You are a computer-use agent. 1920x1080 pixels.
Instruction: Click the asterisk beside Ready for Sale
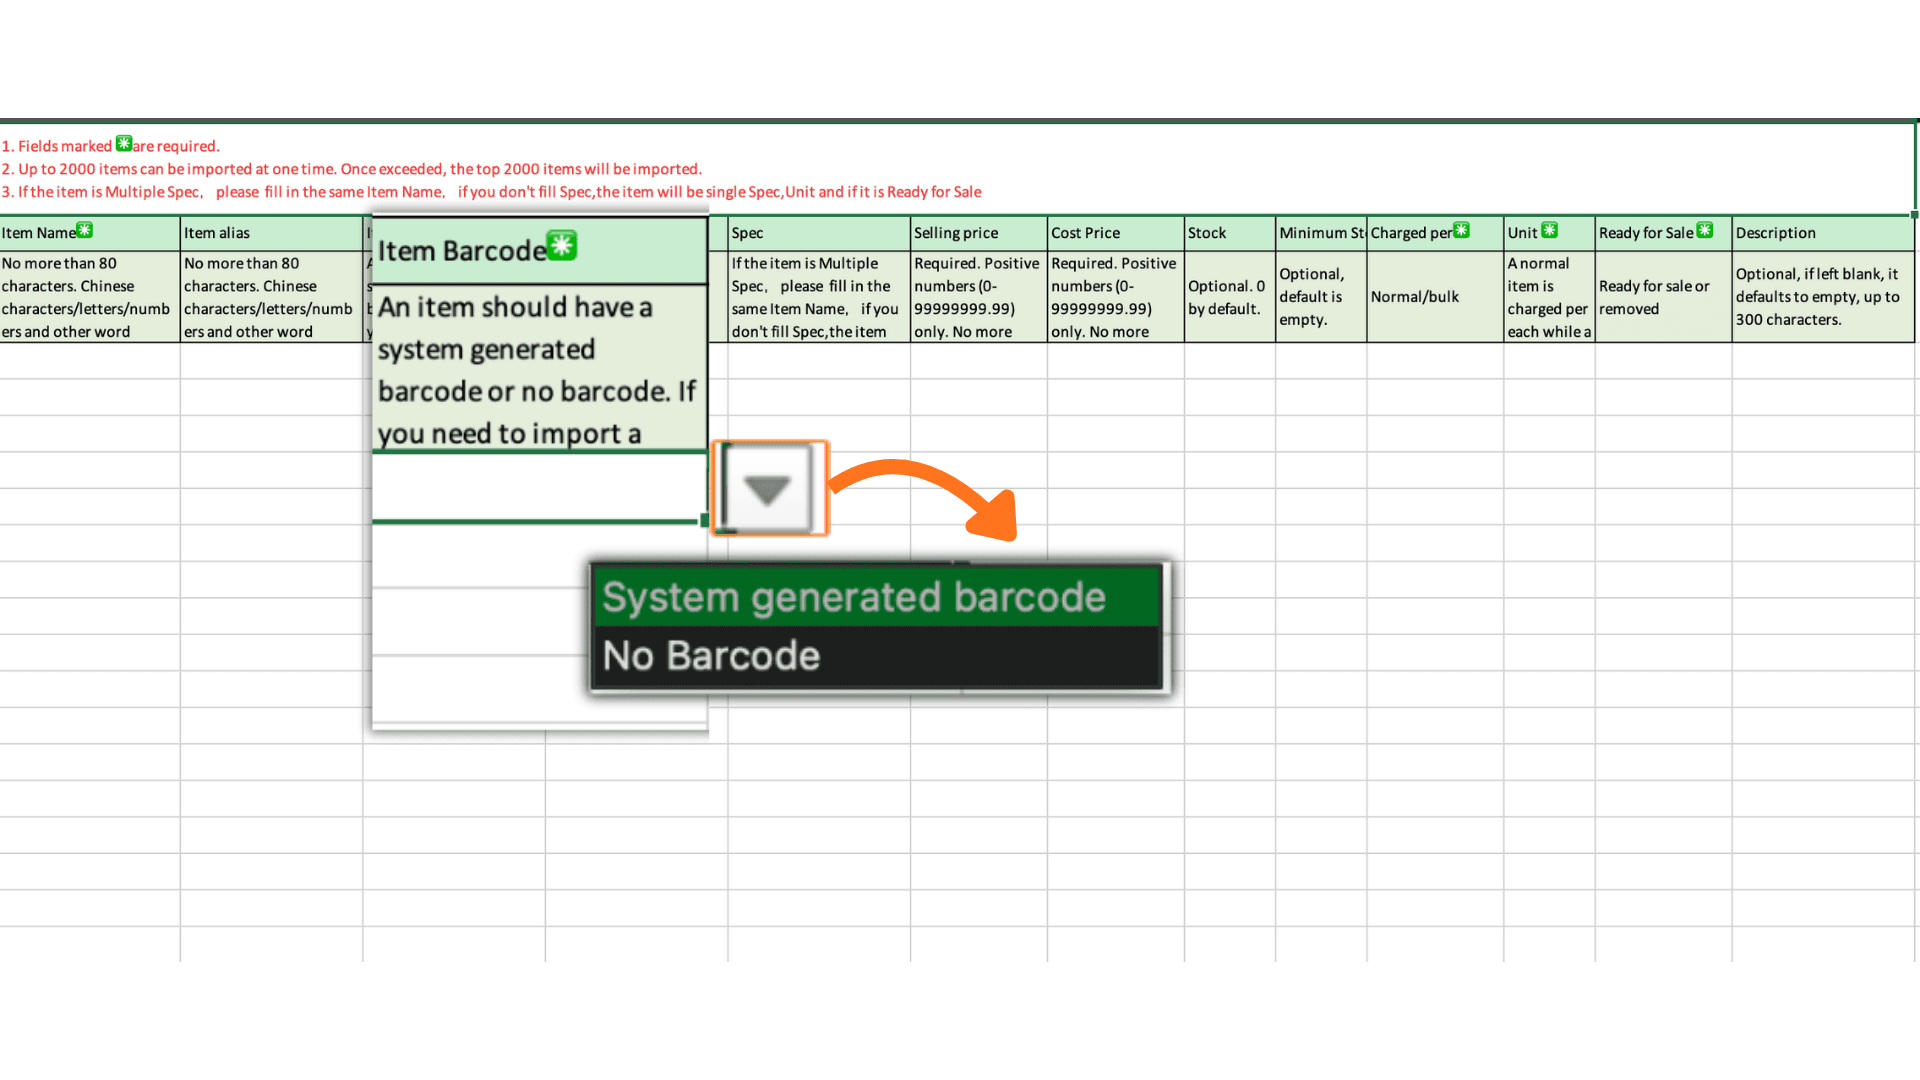[1705, 230]
